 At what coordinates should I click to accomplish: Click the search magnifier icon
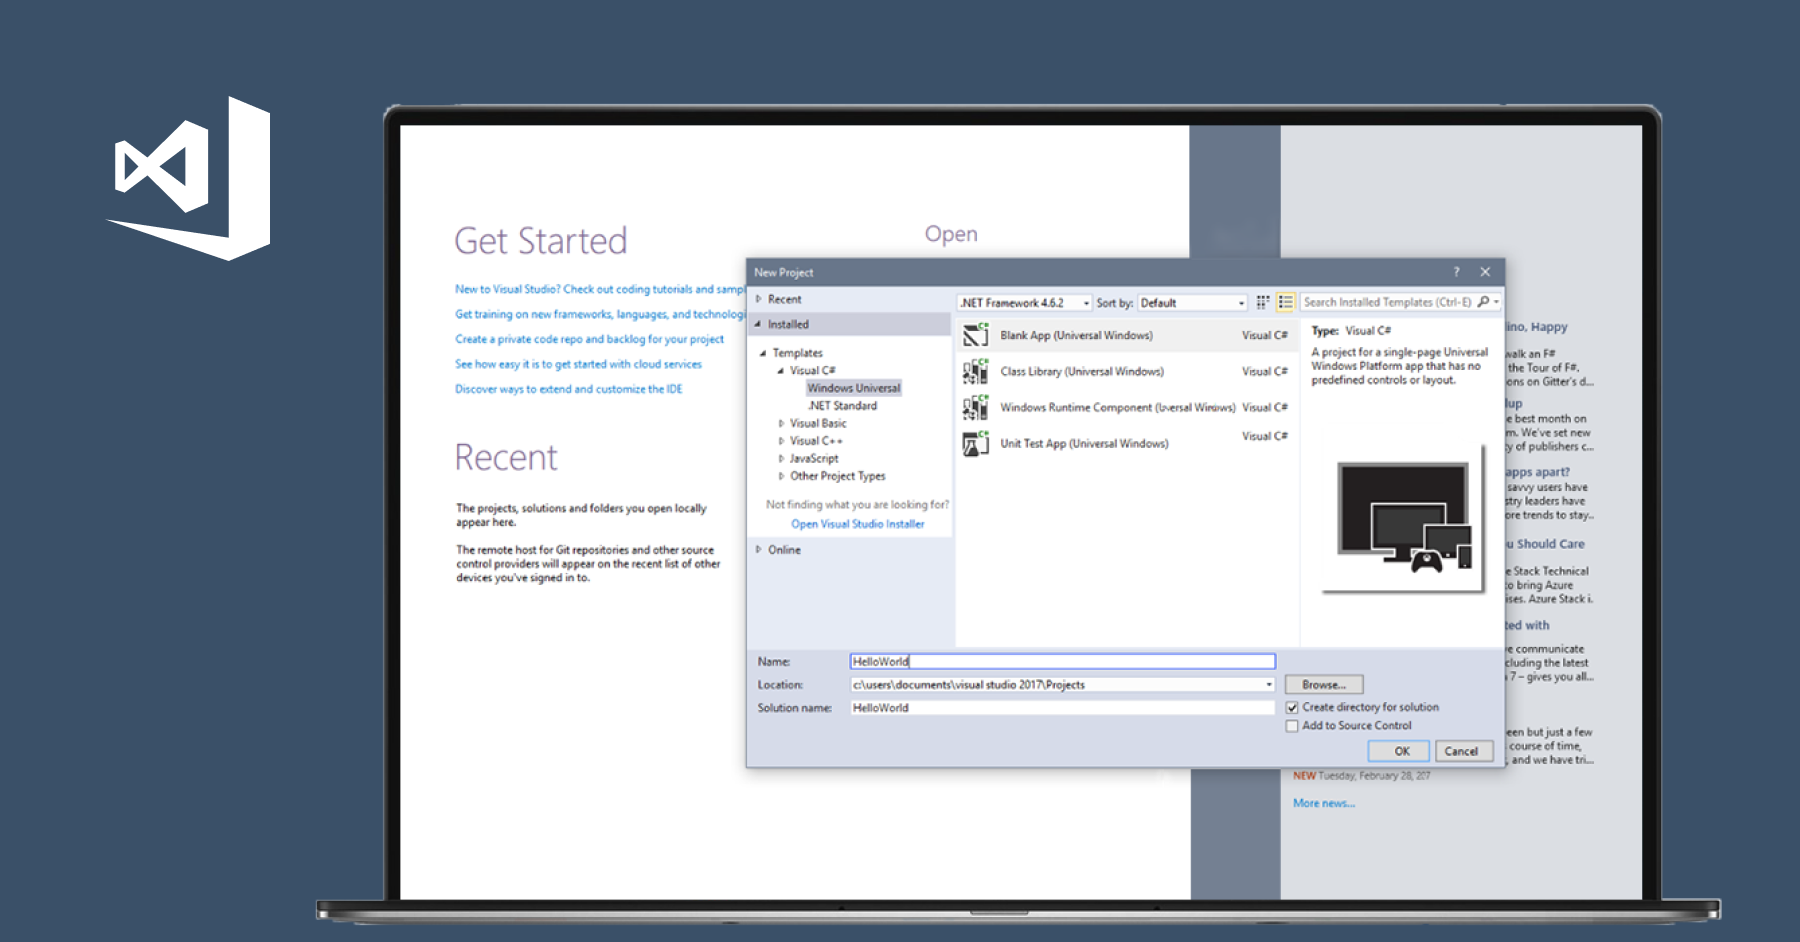pos(1484,302)
